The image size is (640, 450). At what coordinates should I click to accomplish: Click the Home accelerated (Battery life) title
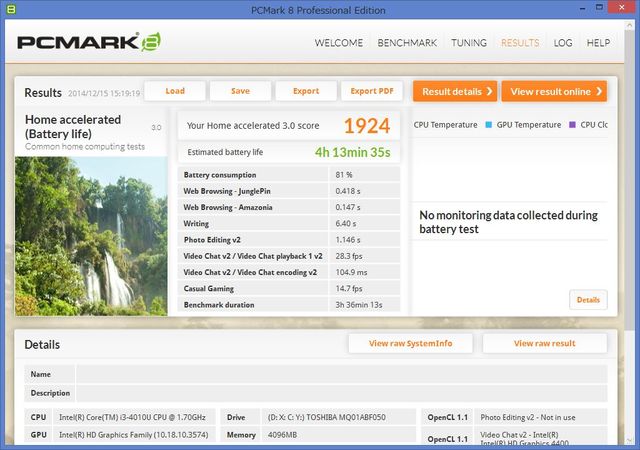[x=73, y=127]
